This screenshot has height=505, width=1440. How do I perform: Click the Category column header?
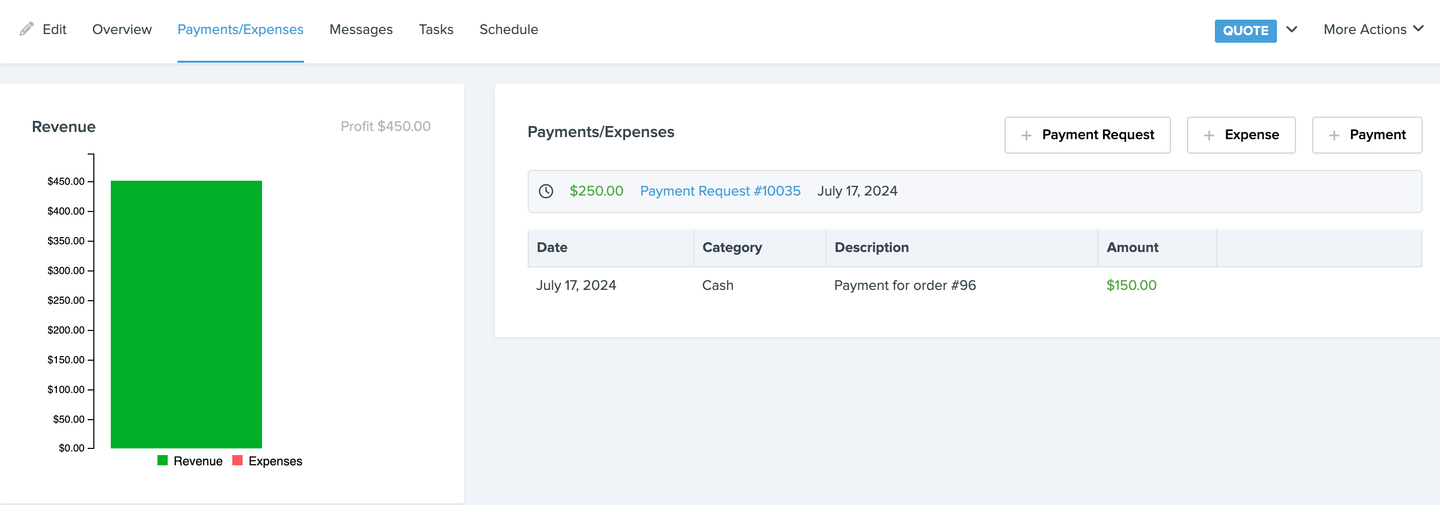pyautogui.click(x=760, y=248)
